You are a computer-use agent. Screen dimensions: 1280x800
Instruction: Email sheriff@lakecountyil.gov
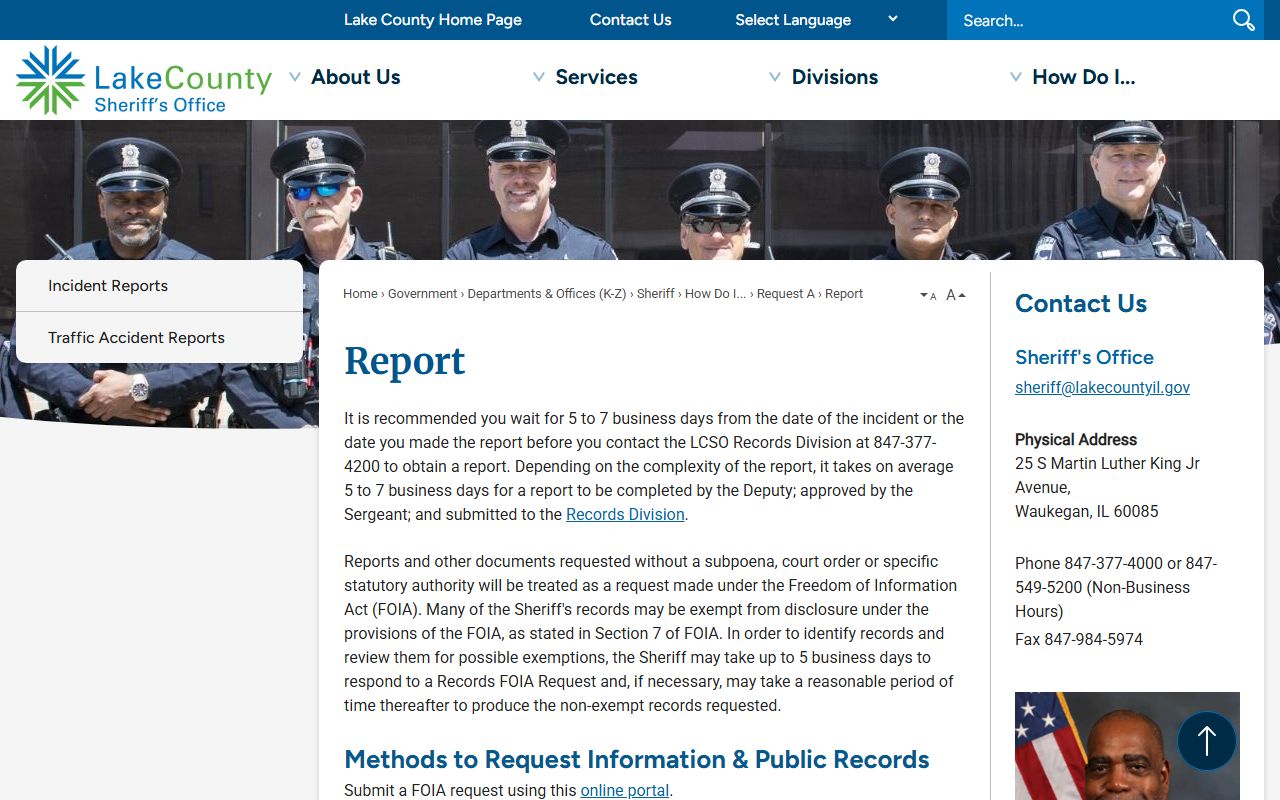(1102, 388)
